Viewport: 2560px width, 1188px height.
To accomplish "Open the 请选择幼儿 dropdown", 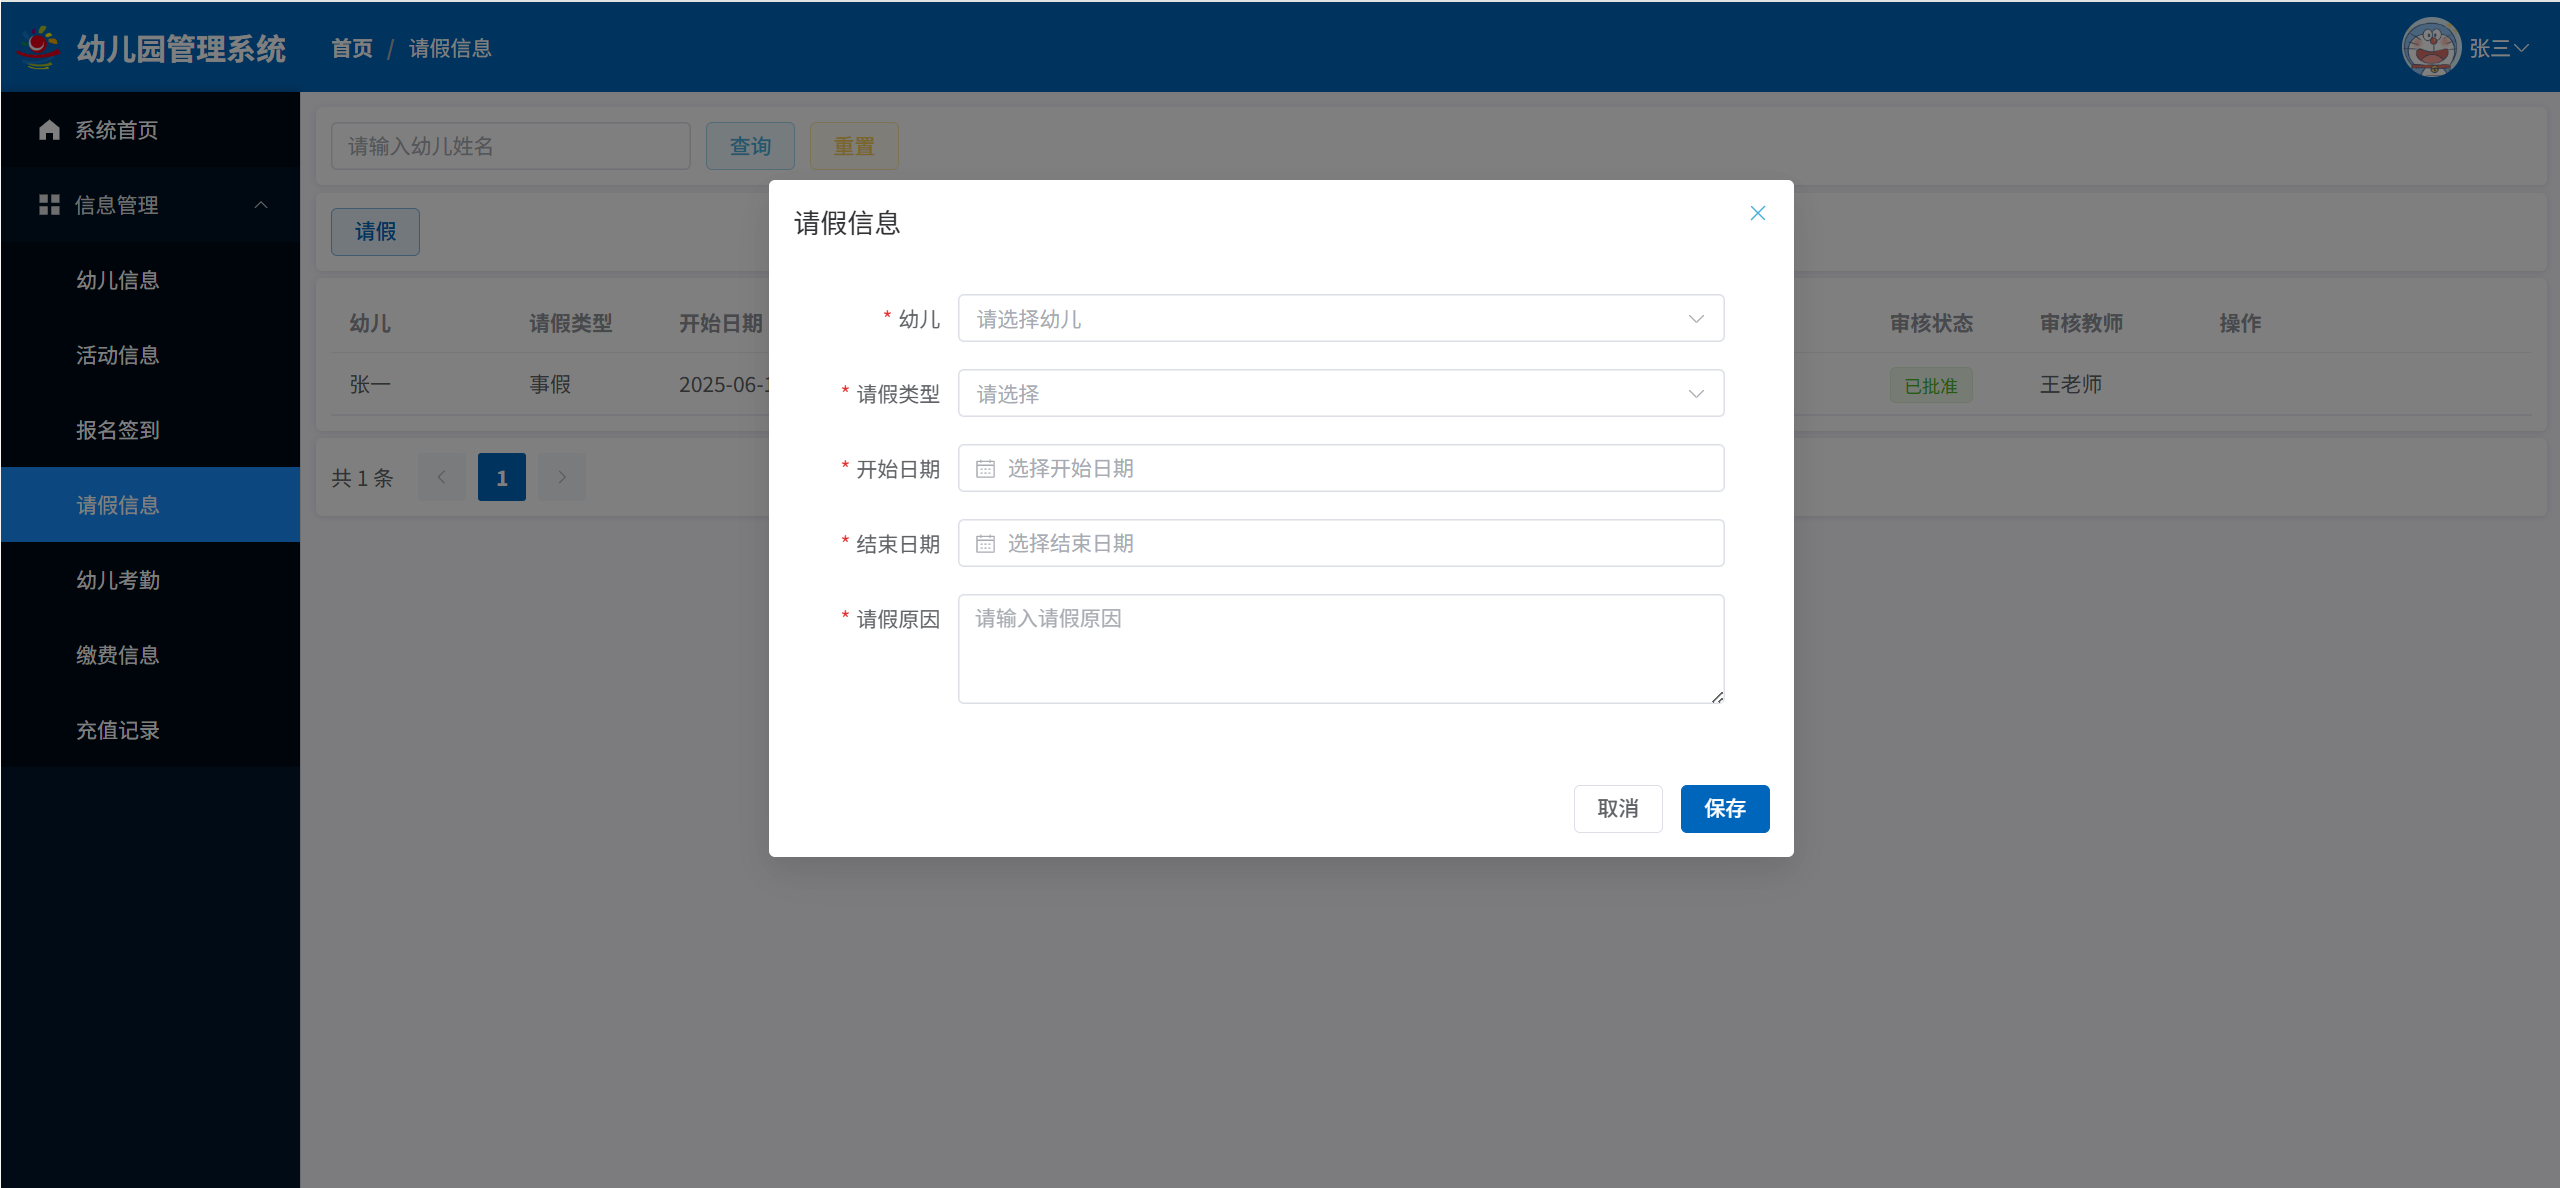I will point(1340,319).
